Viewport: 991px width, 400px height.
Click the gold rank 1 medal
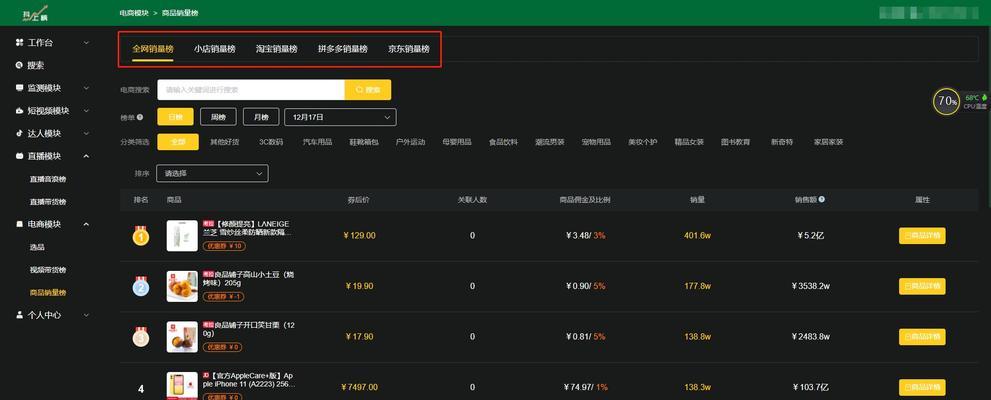140,236
